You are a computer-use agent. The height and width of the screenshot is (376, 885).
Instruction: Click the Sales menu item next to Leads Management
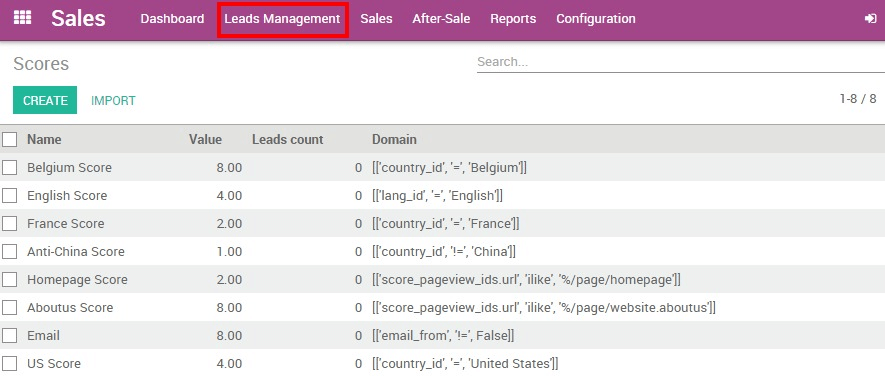click(376, 19)
